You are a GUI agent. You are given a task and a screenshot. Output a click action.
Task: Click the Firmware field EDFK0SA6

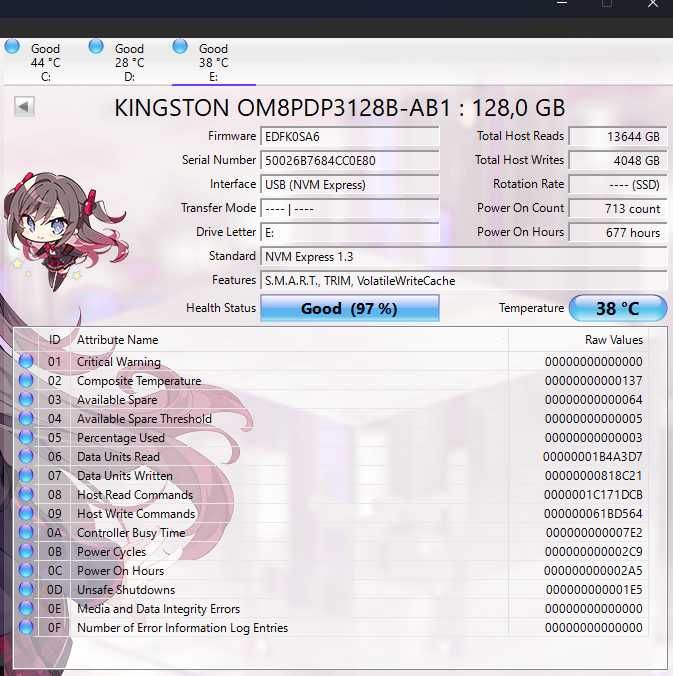[x=350, y=137]
